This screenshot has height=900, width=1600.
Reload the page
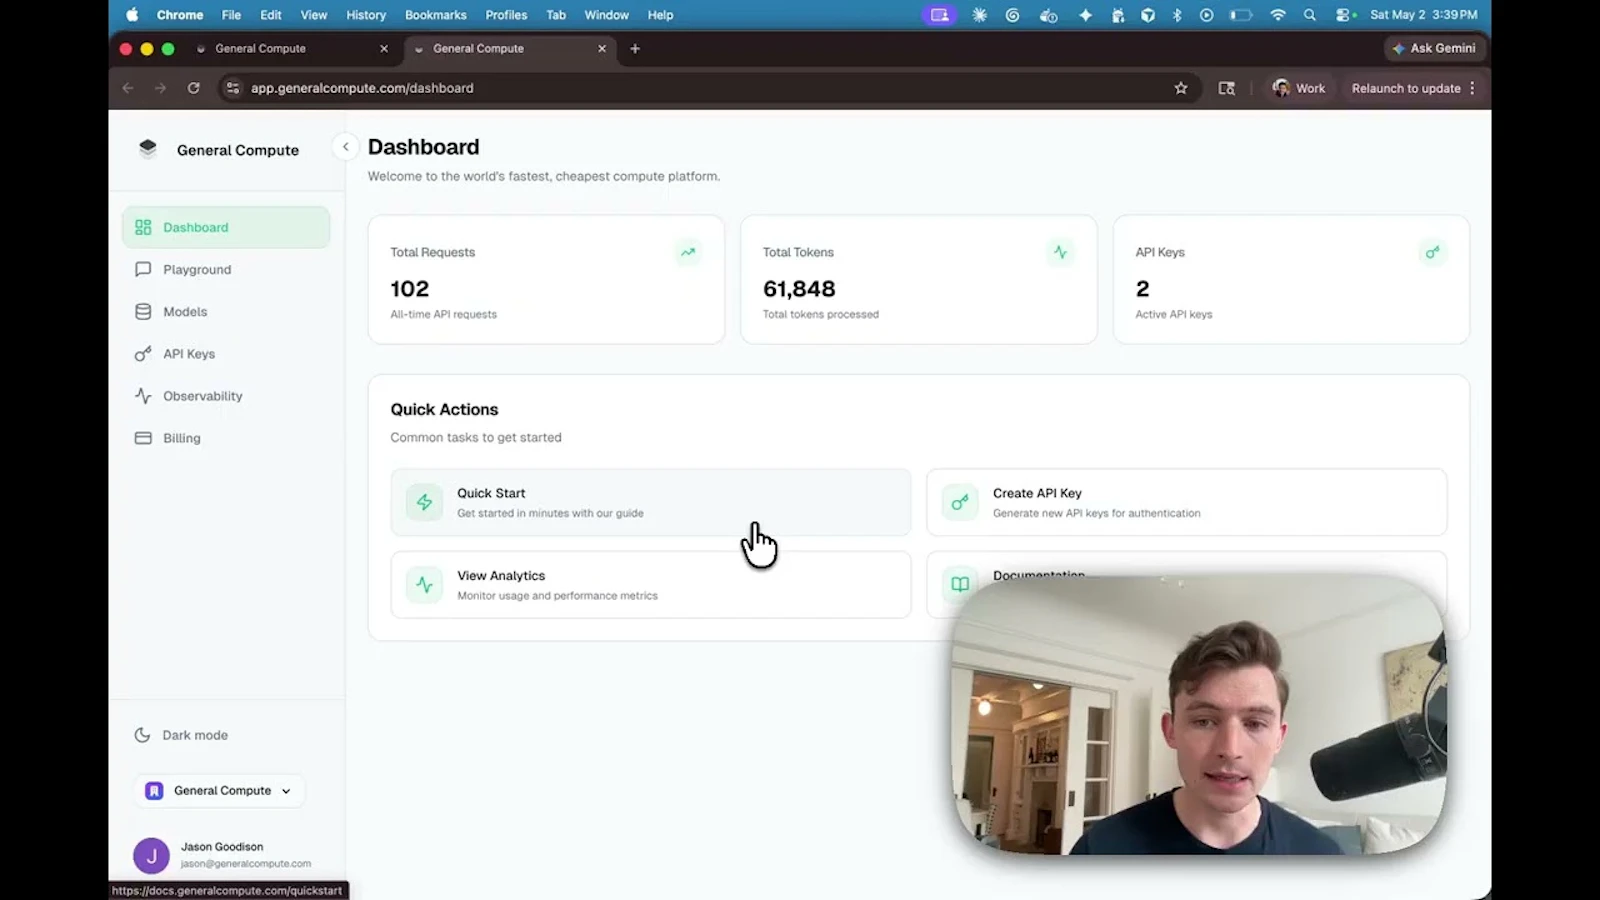[194, 88]
